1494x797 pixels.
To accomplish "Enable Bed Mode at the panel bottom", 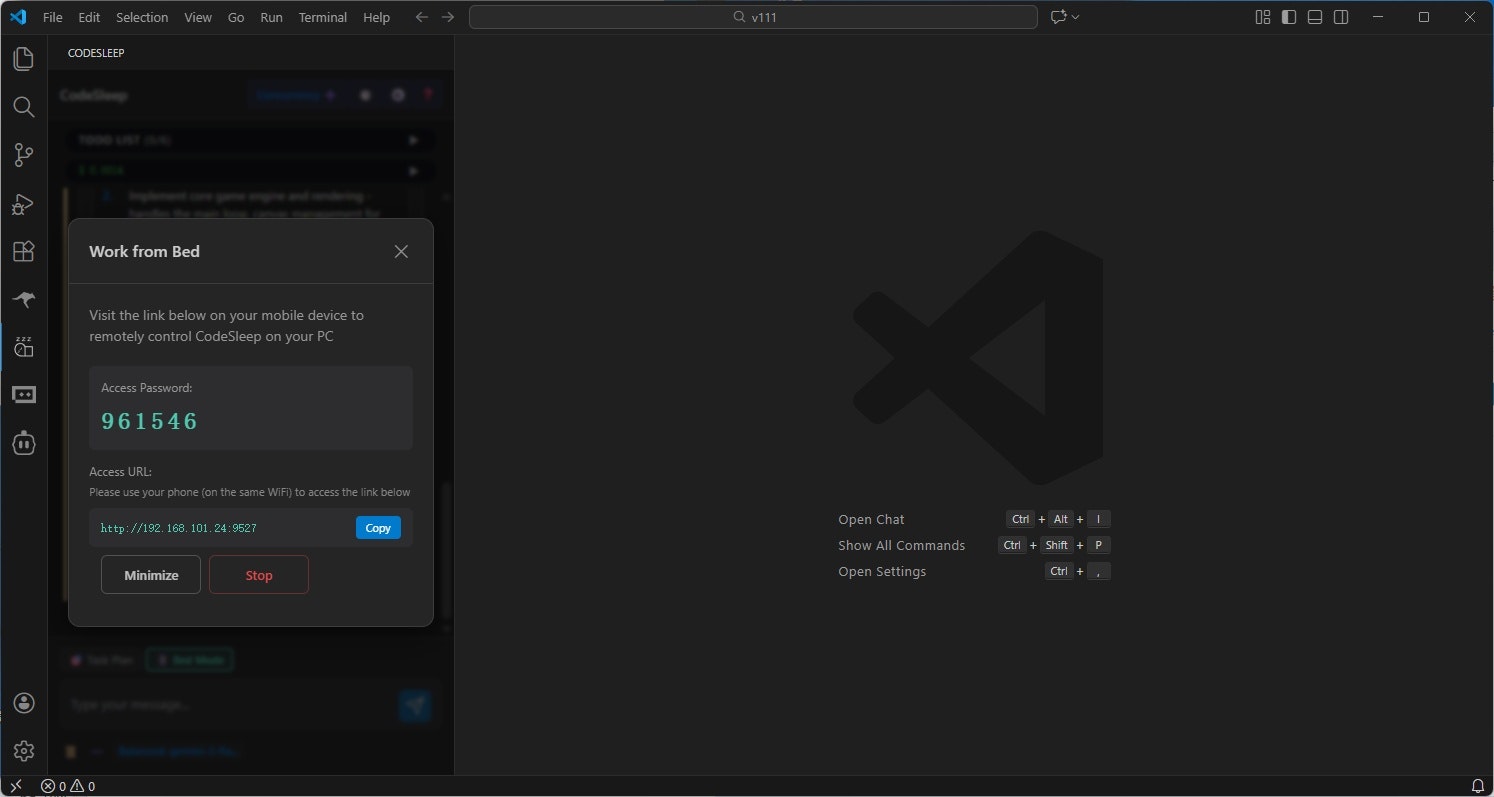I will pos(189,659).
